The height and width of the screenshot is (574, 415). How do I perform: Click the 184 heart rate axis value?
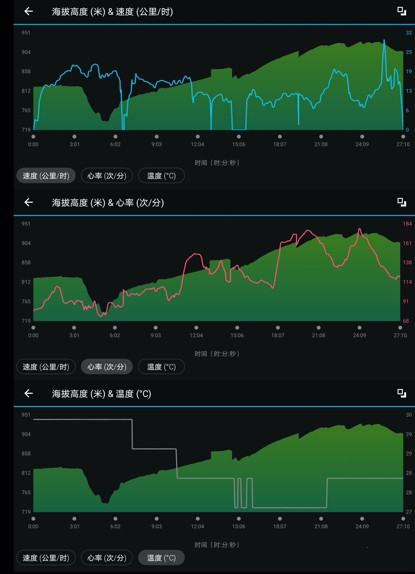407,224
